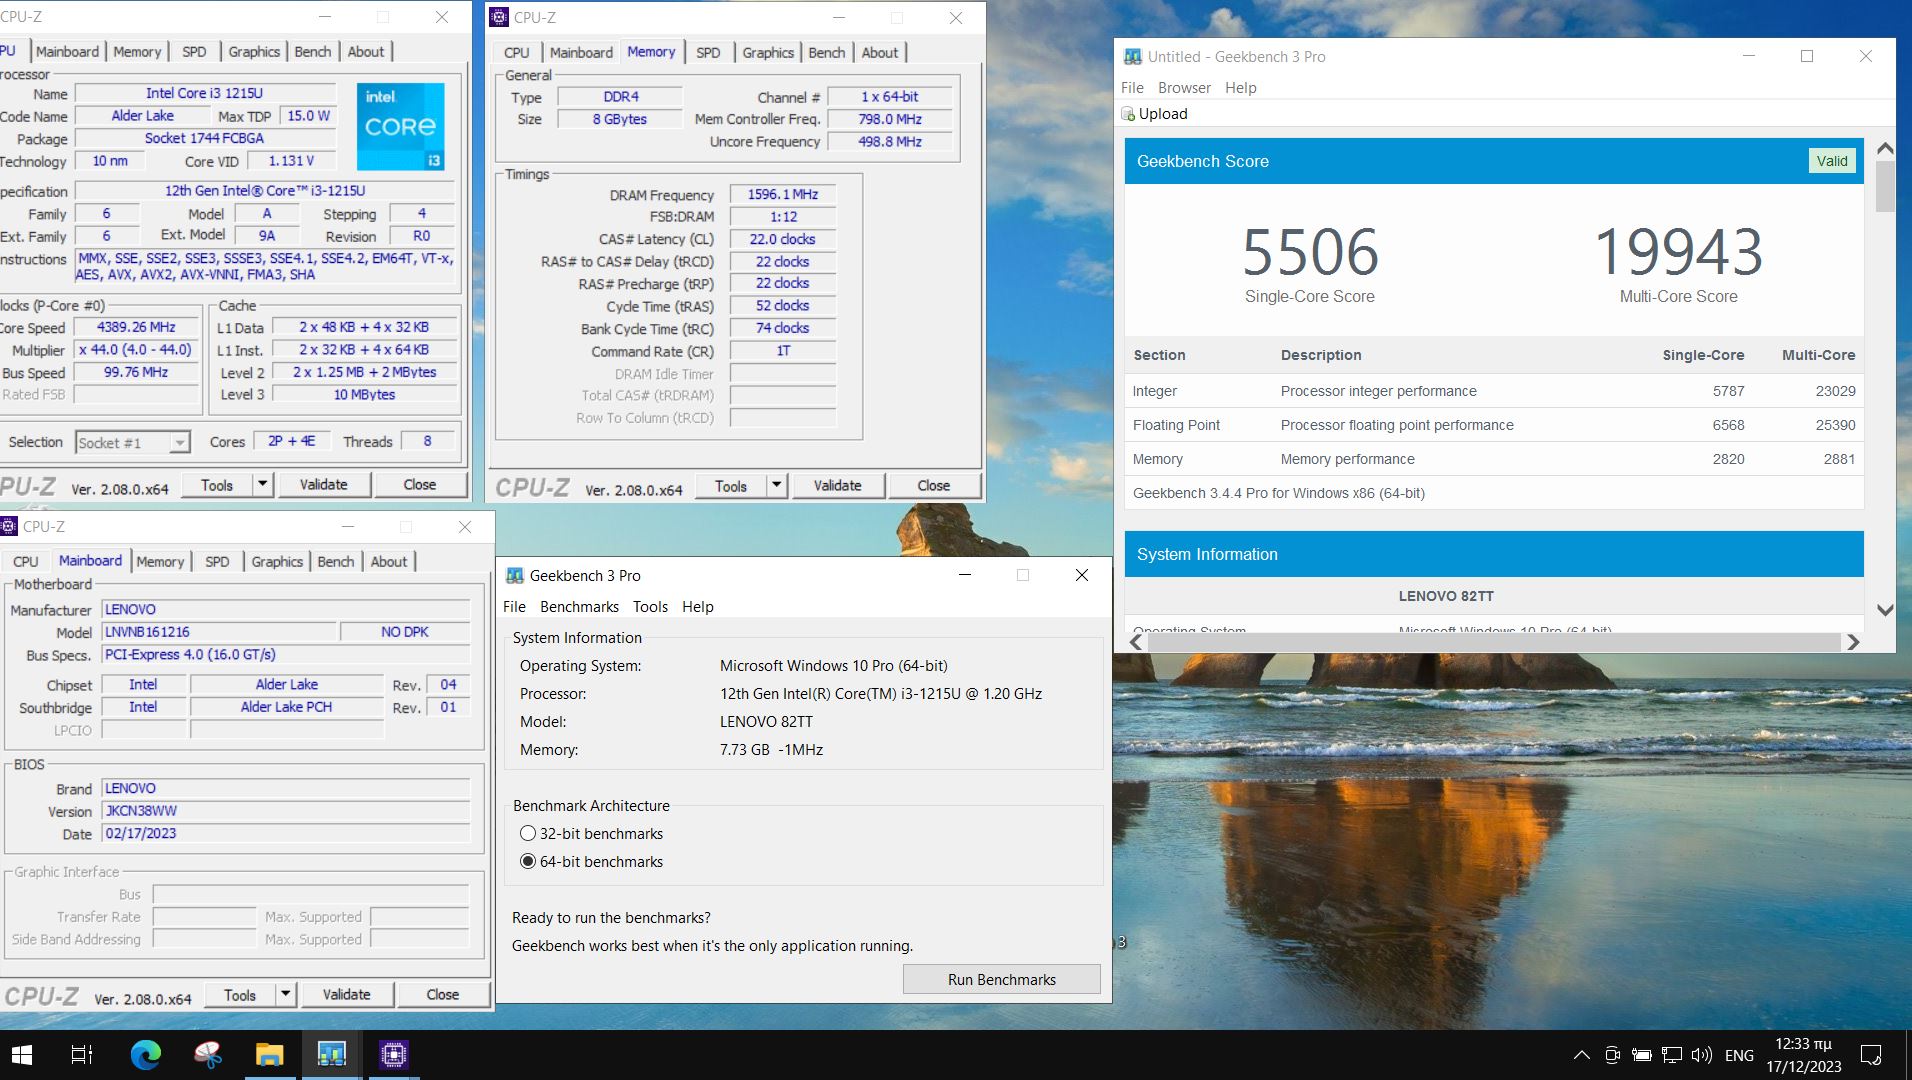Open Memory tab in CPU-Z Mainboard window
Viewport: 1912px width, 1080px height.
[x=160, y=562]
